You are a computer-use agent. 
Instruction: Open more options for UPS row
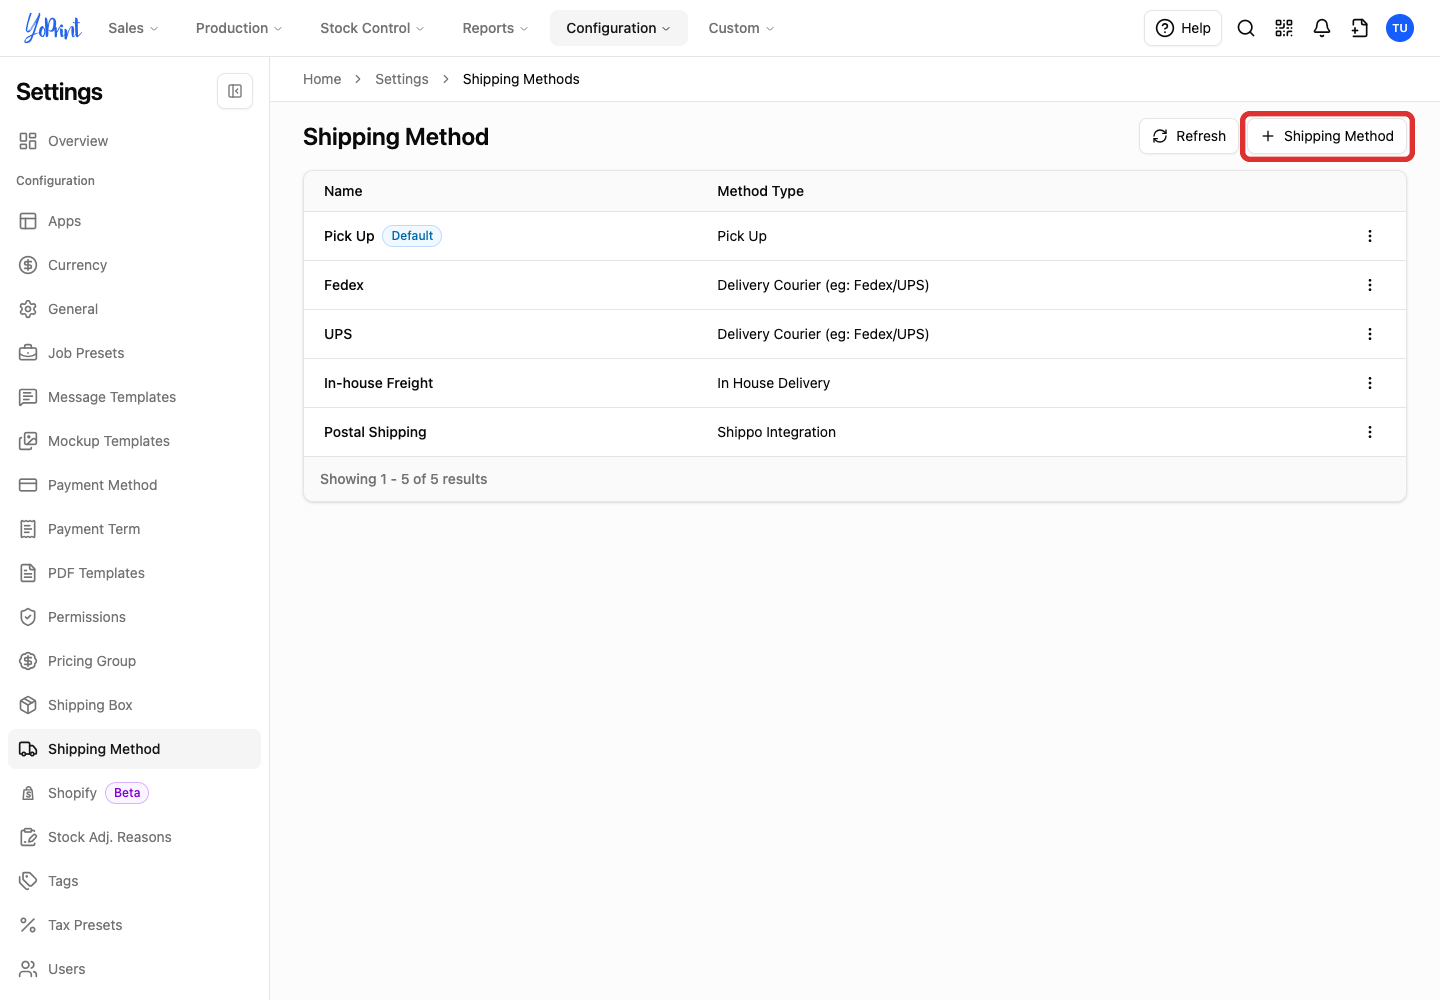[1370, 334]
